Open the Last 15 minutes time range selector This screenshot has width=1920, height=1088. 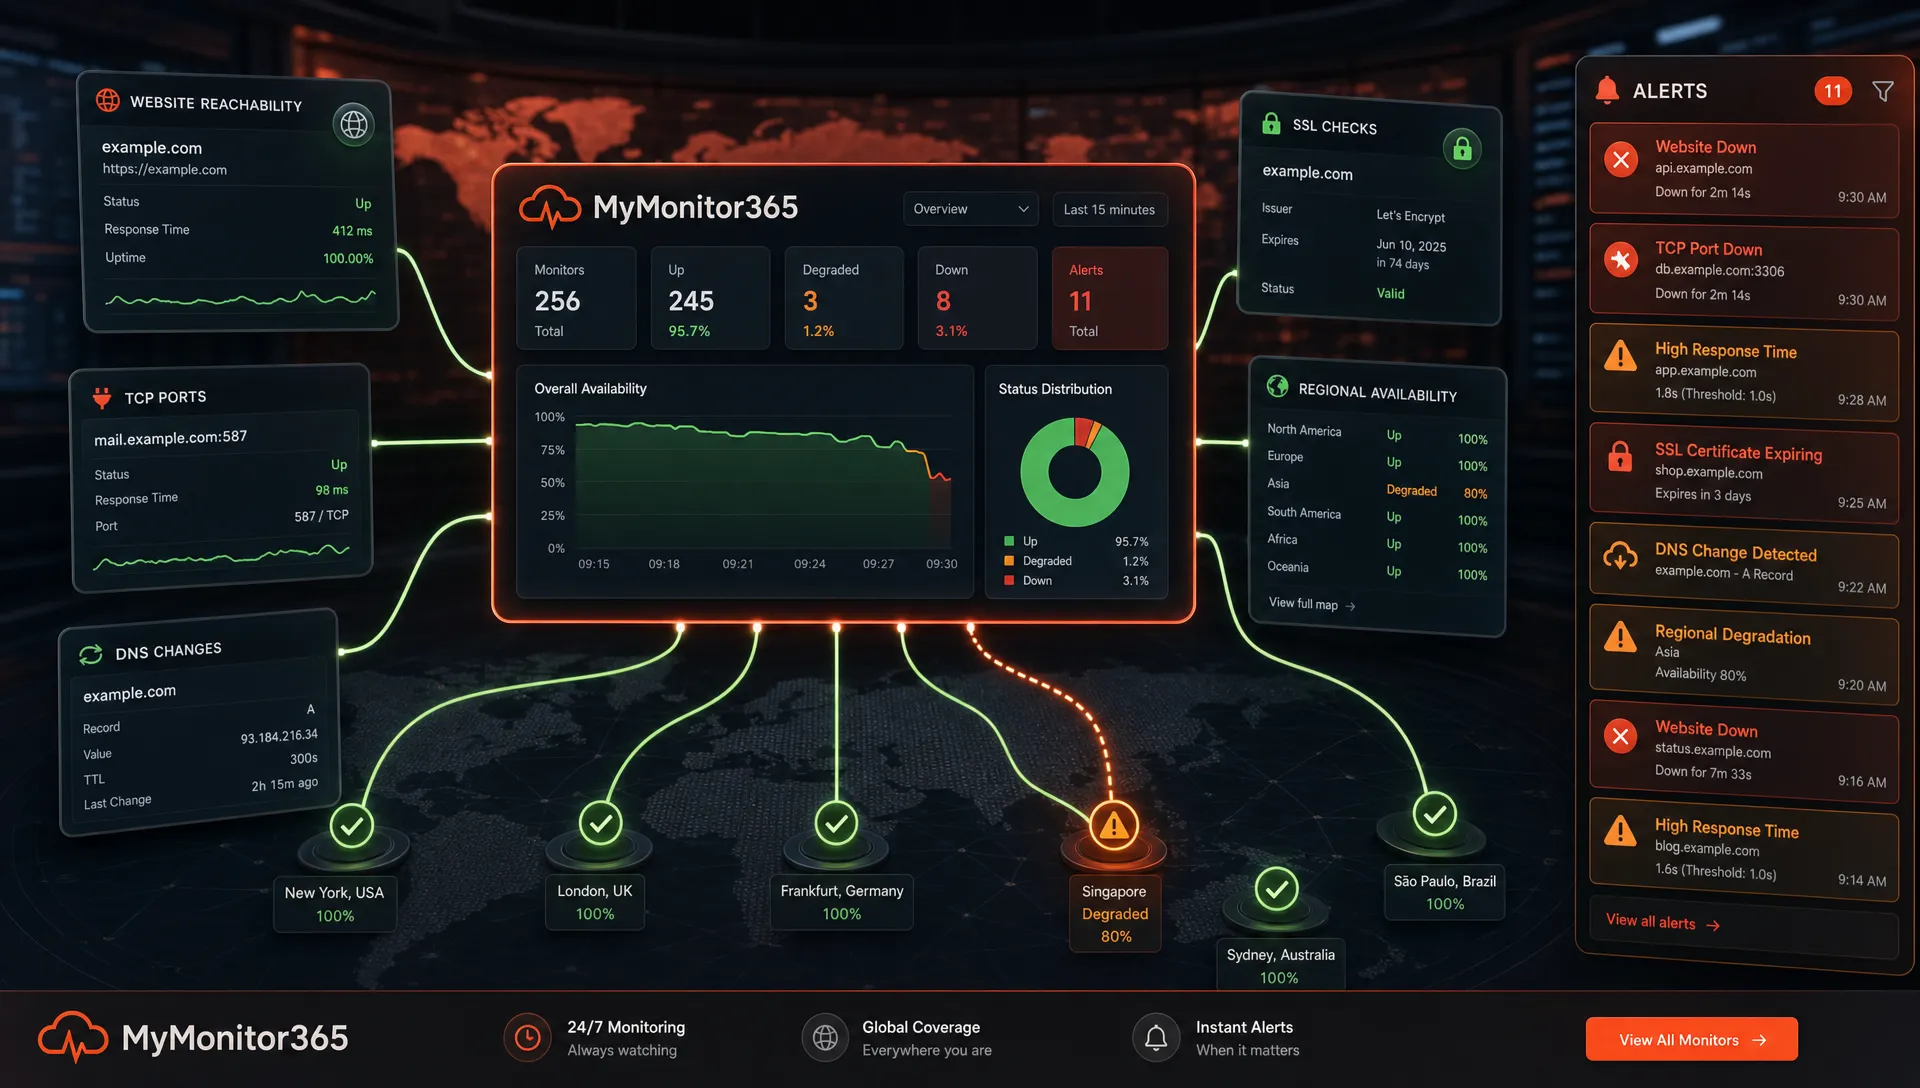(1109, 209)
